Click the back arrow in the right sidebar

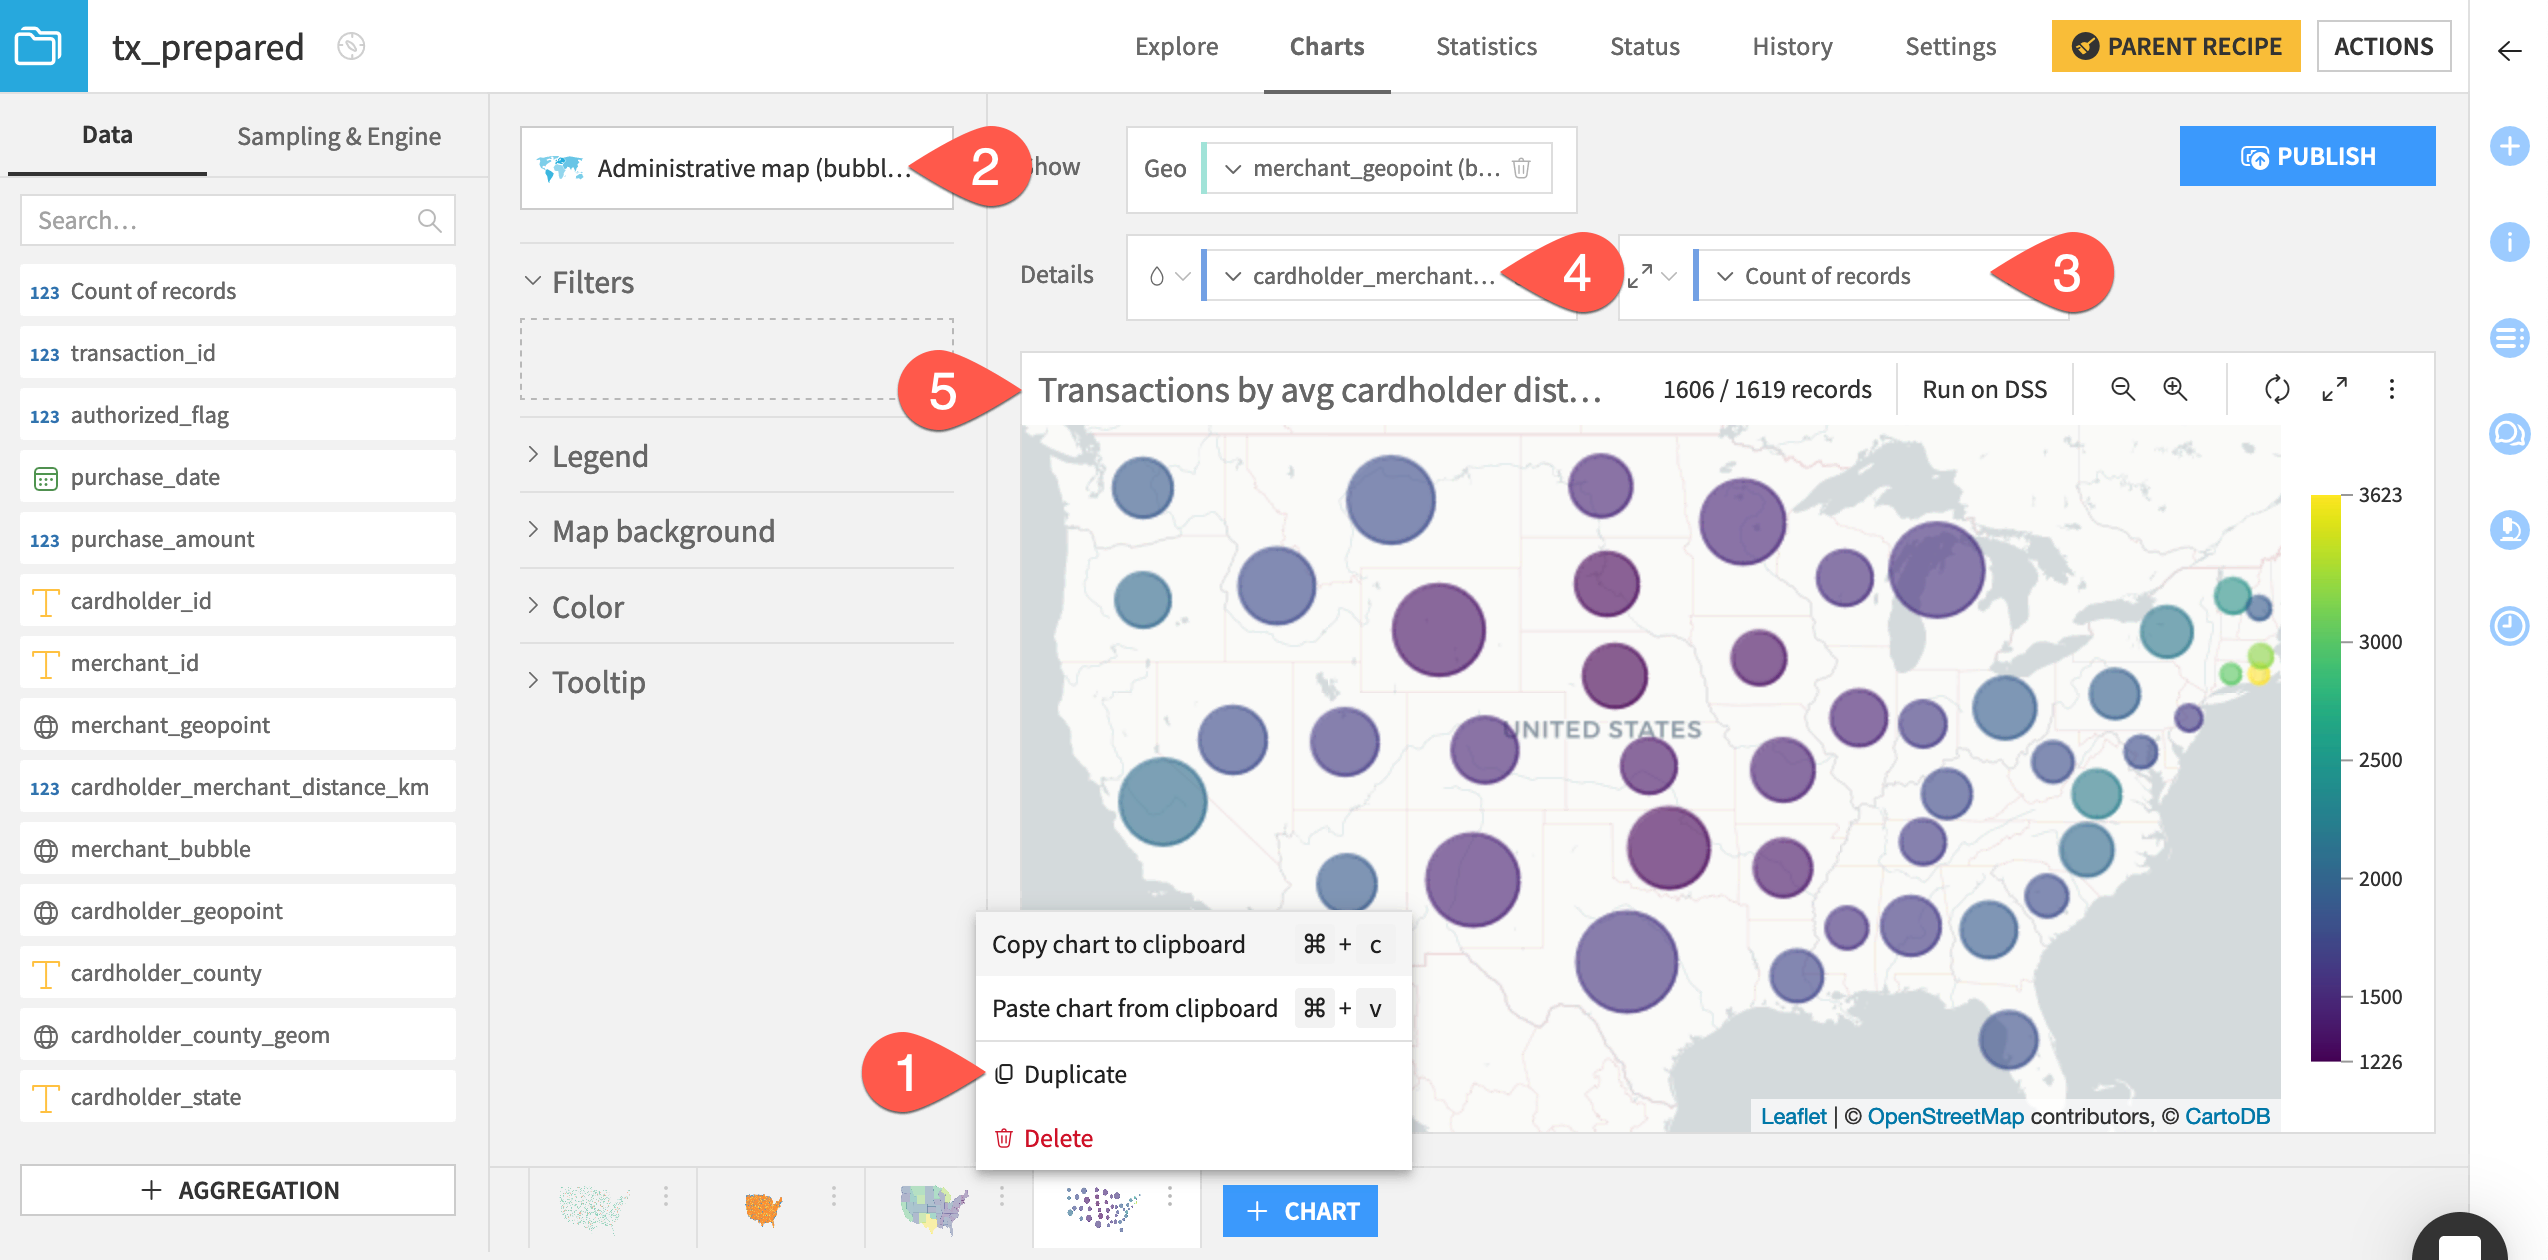coord(2509,50)
